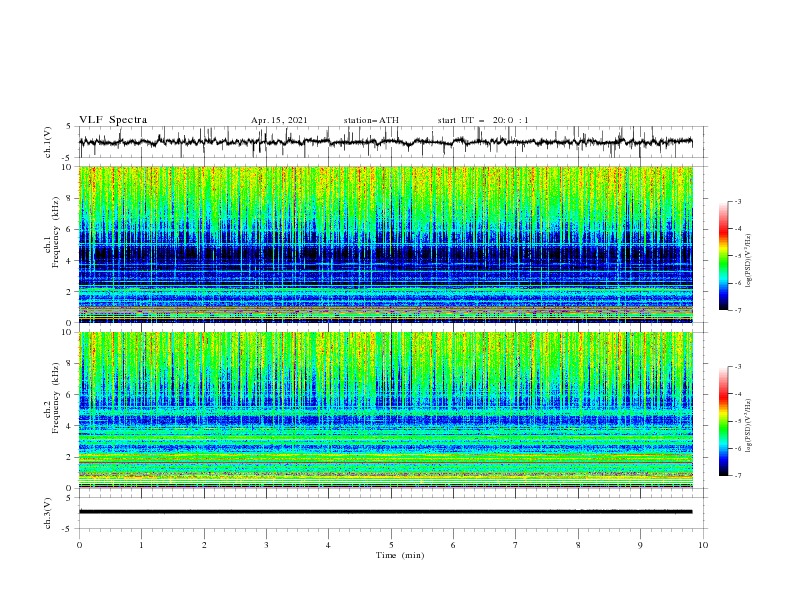Viewport: 792px width, 612px height.
Task: Click the '-3' label on ch.1 color bar
Action: click(737, 201)
